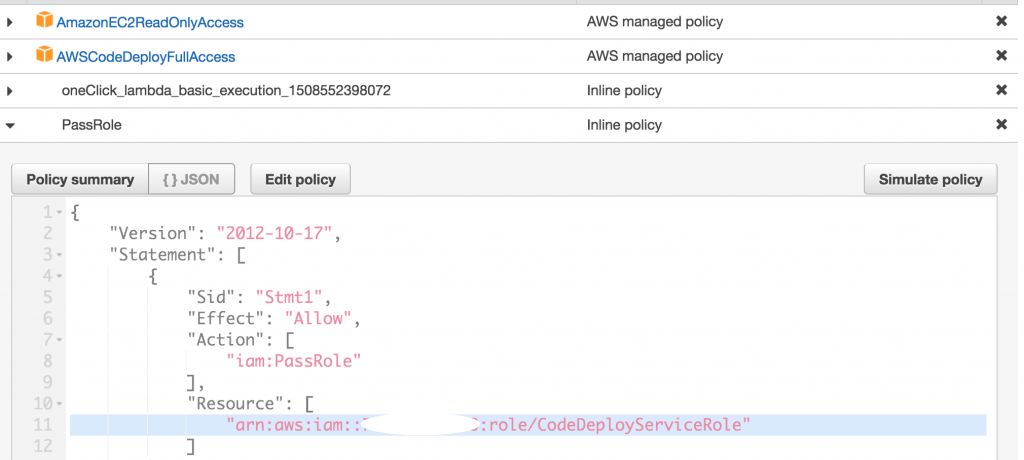
Task: Click the "Stmt1" Sid value
Action: pos(289,297)
